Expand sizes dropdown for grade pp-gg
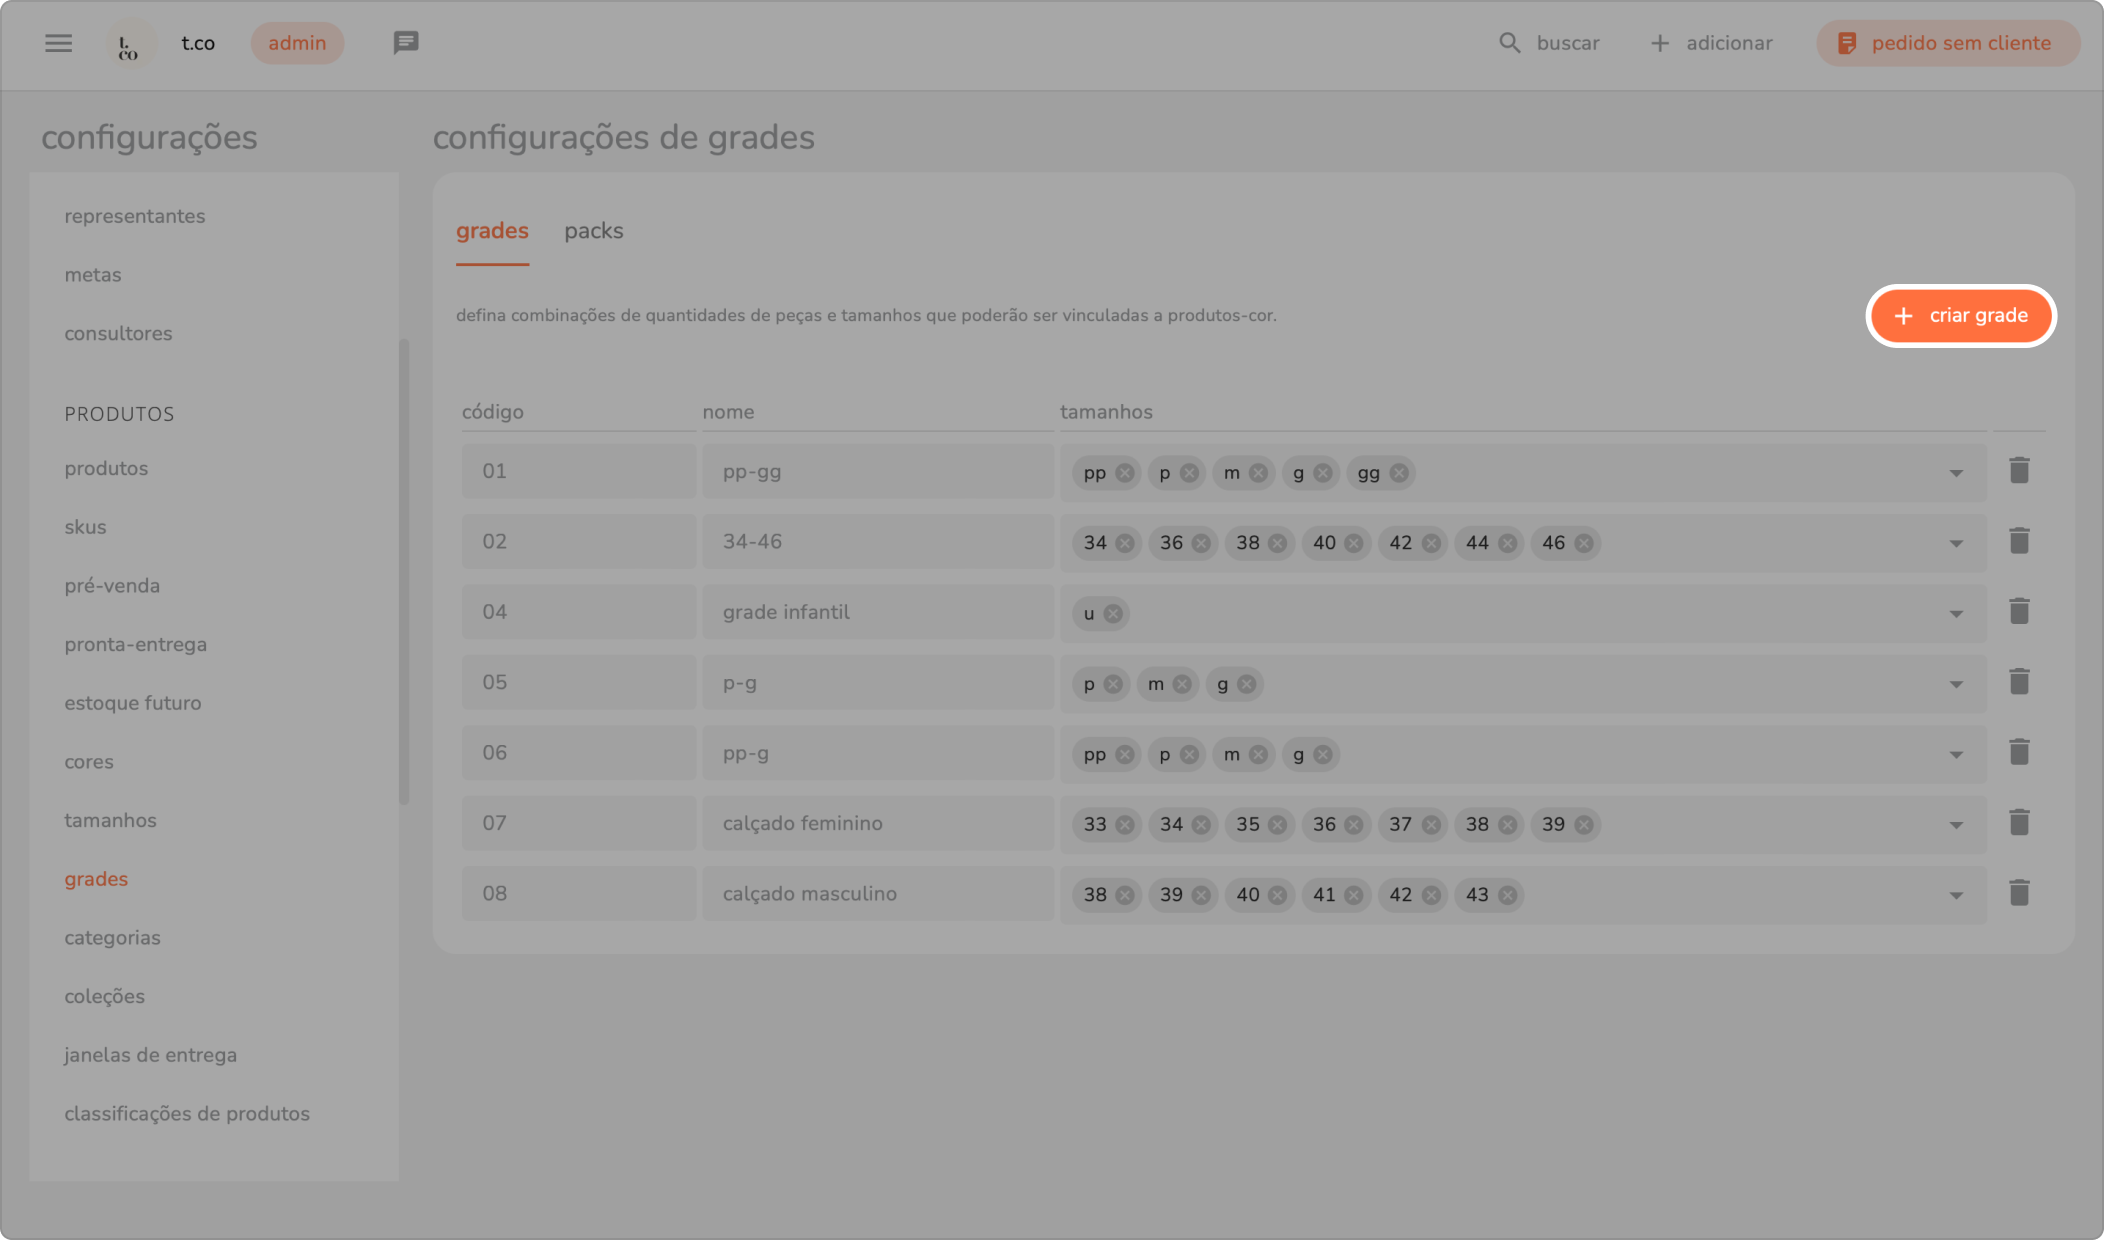This screenshot has height=1240, width=2104. [x=1956, y=473]
